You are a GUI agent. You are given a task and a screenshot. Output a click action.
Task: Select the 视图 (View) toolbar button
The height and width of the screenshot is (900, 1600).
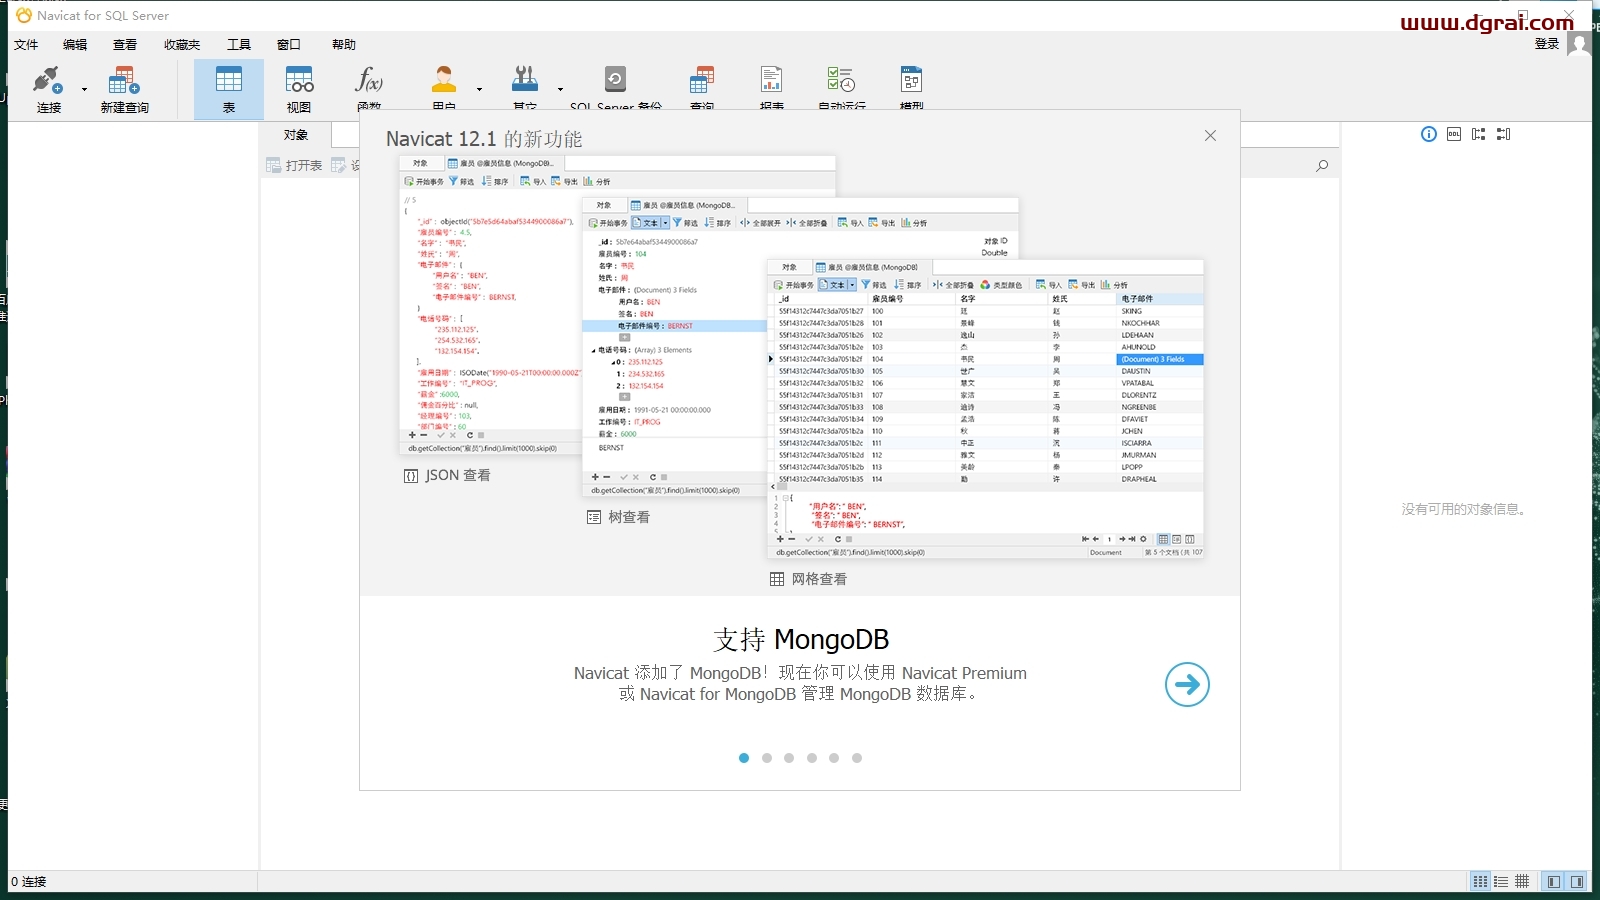point(299,89)
